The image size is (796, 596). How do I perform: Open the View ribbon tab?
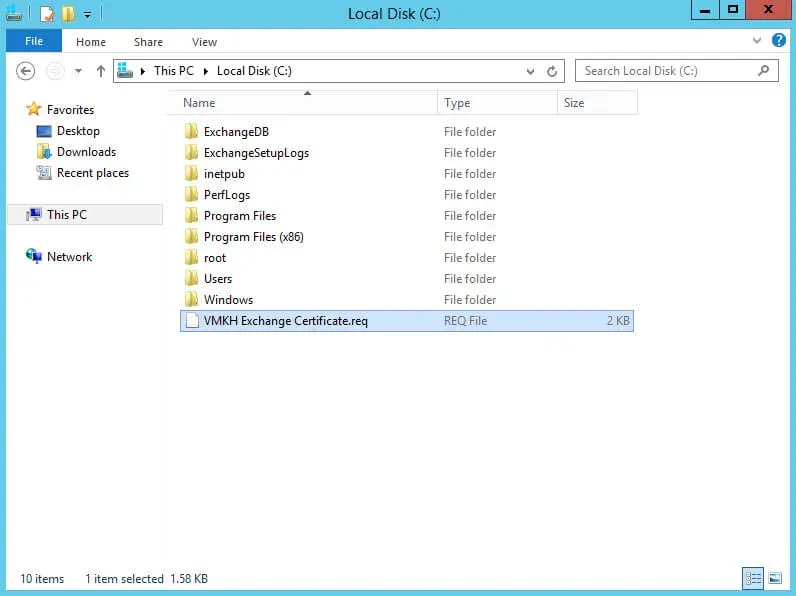[204, 42]
